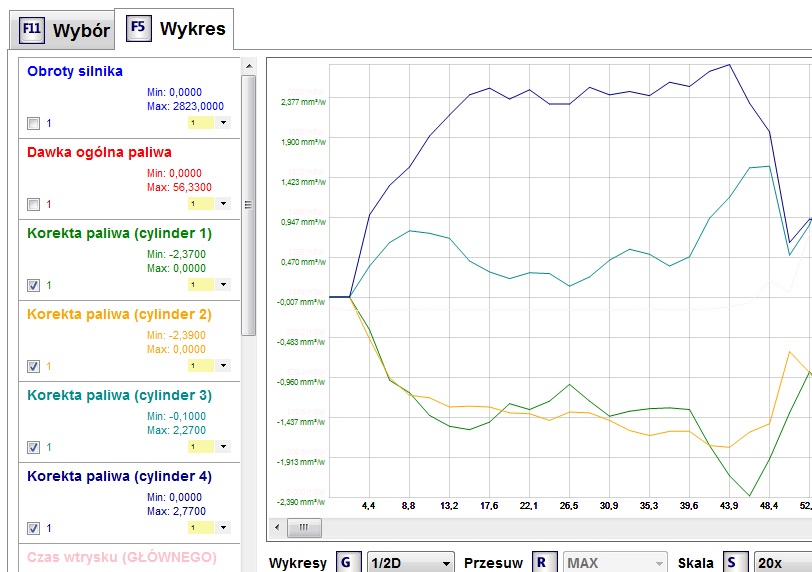The width and height of the screenshot is (812, 572).
Task: Enable Dawka ogólna paliwa checkbox
Action: [x=33, y=204]
